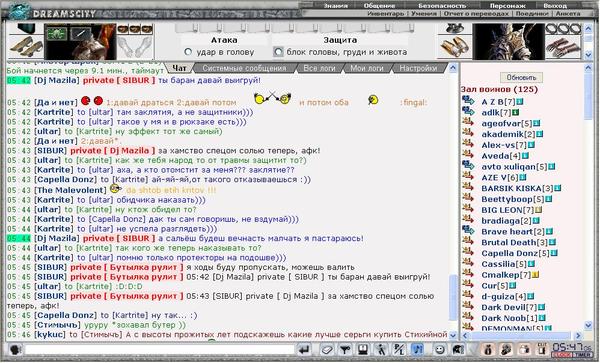Viewport: 600px width, 363px height.
Task: Open the smiley emoticon picker
Action: (440, 349)
